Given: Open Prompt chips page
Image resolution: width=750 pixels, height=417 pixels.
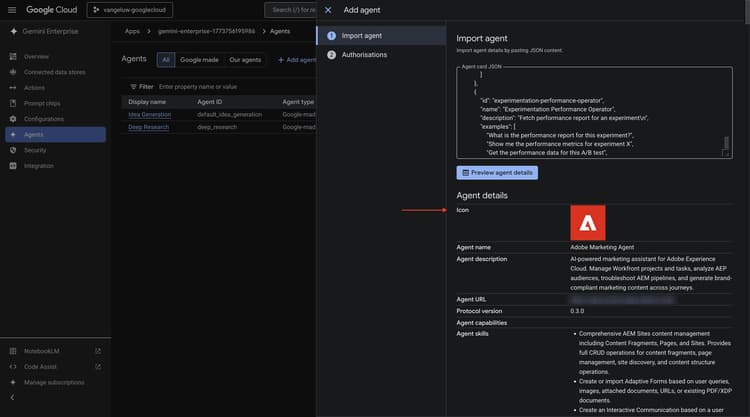Looking at the screenshot, I should click(42, 103).
